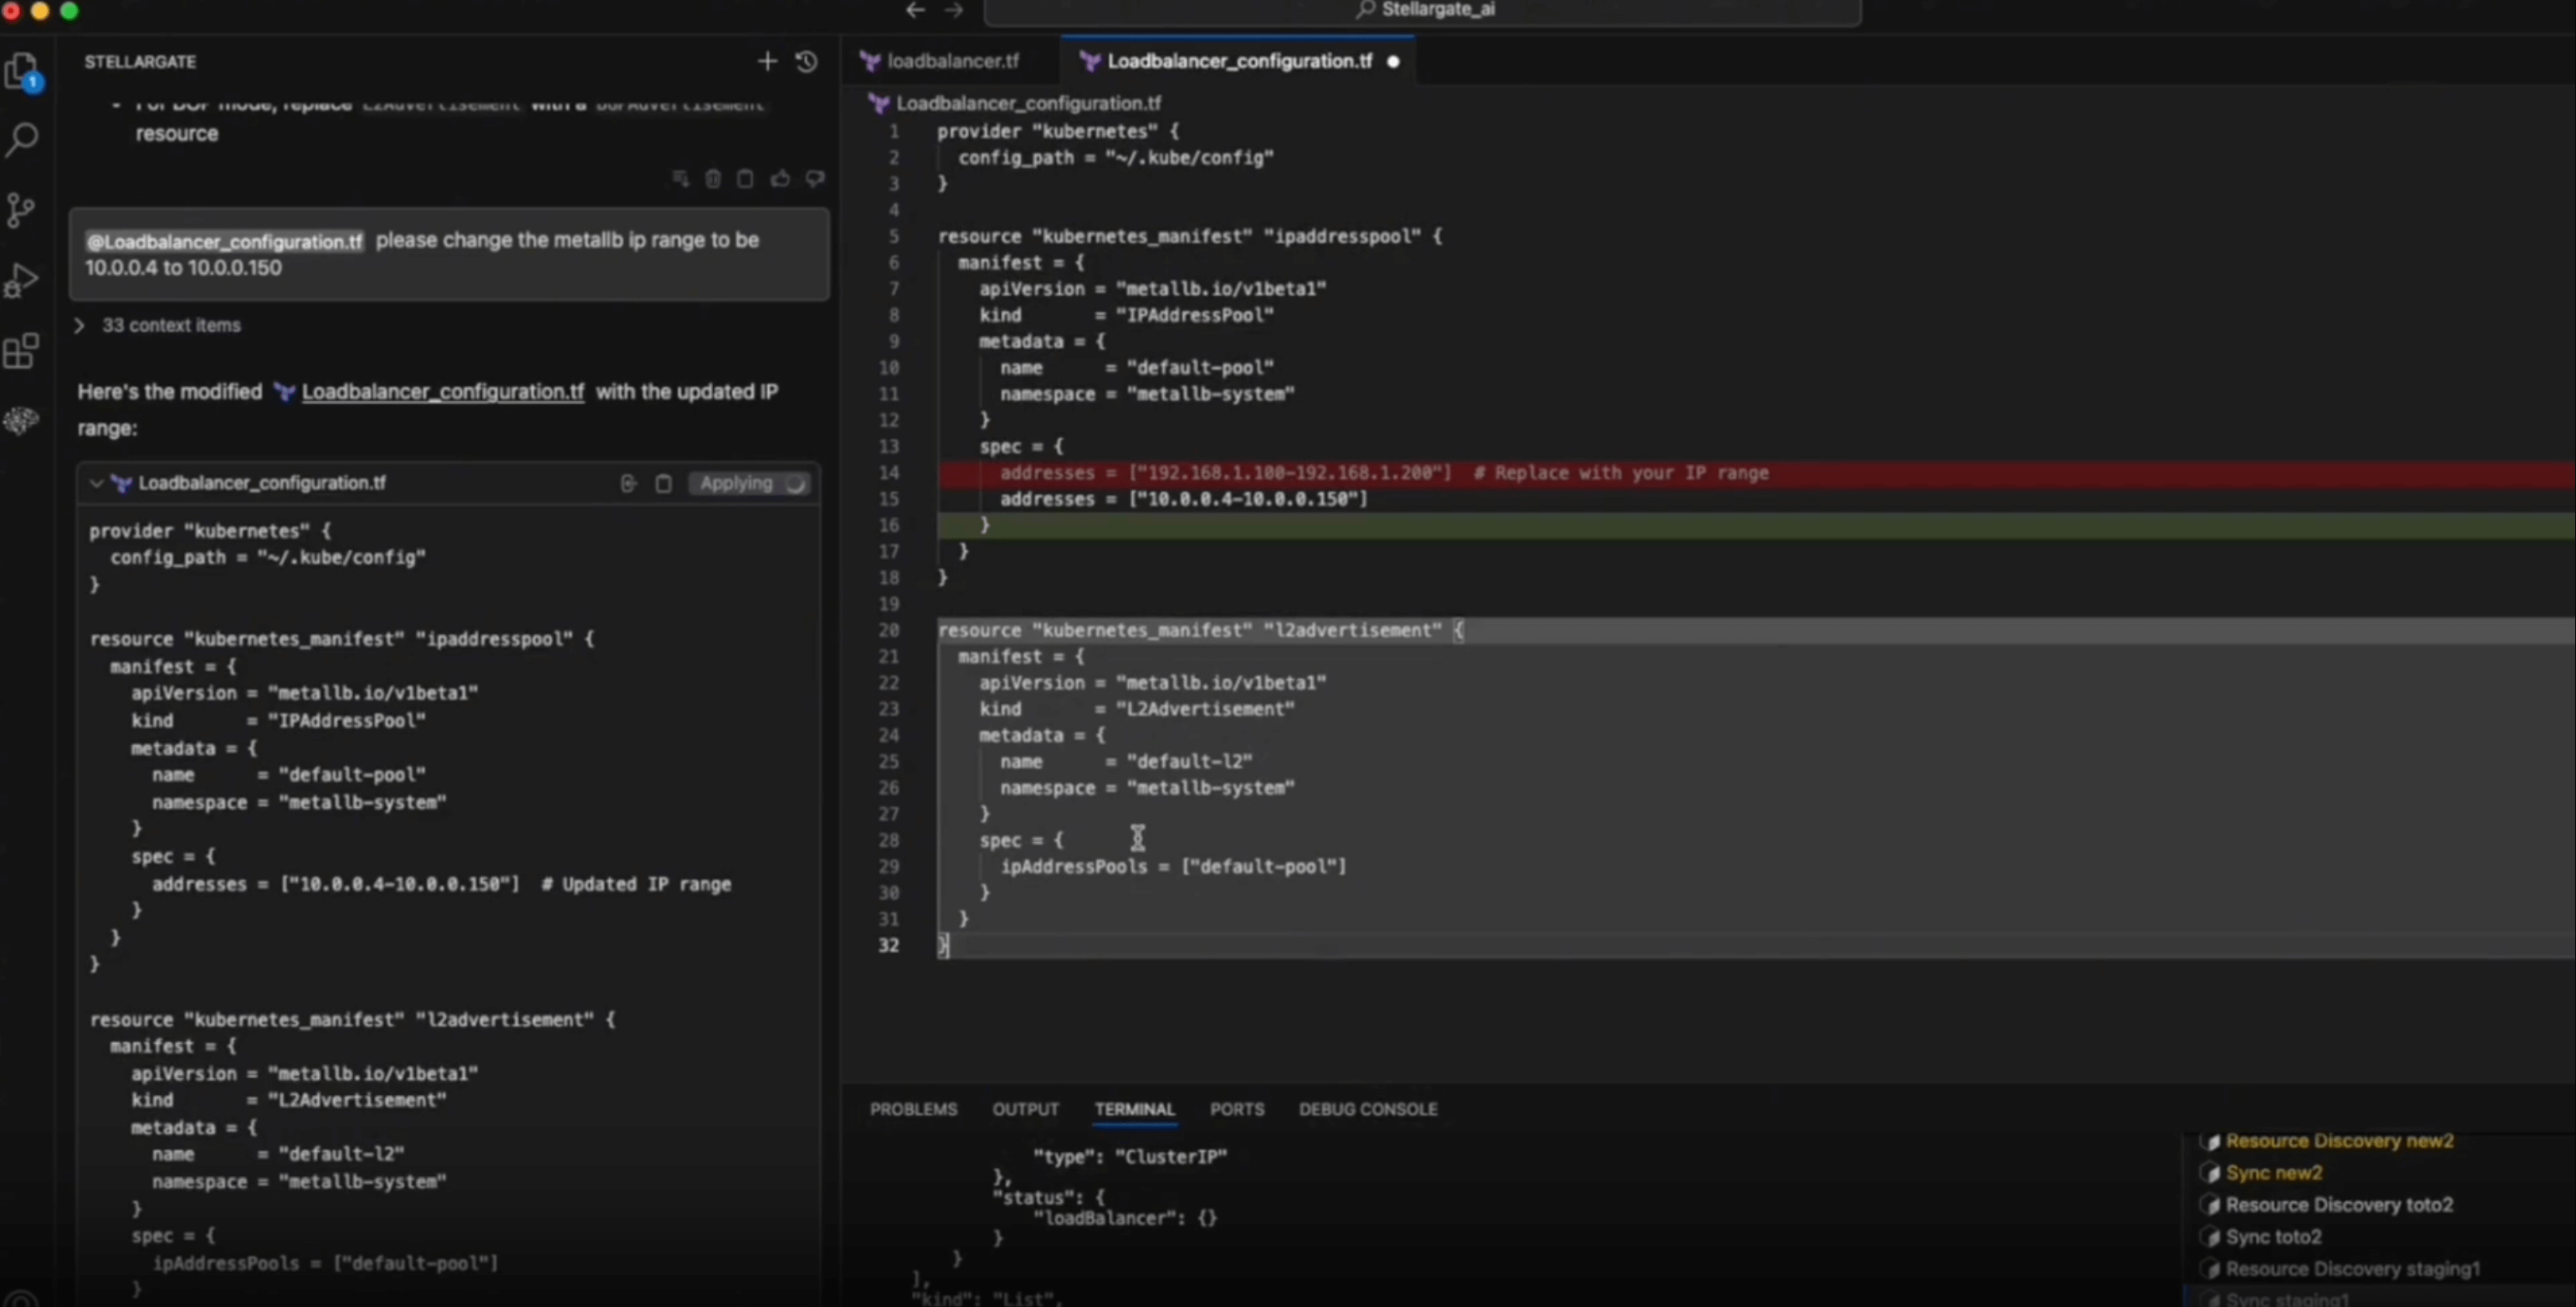Screen dimensions: 2576x1307
Task: Click the trash icon in response toolbar
Action: click(713, 179)
